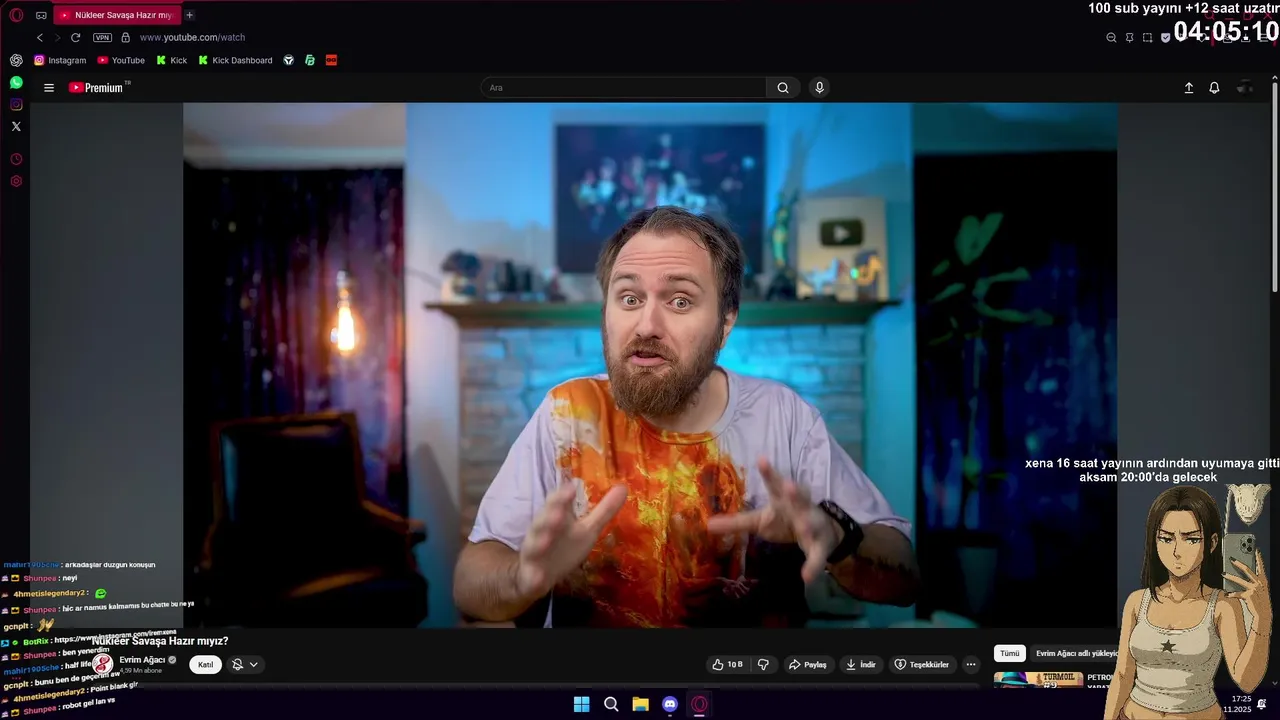Open the Evrim Ağacı channel avatar
The height and width of the screenshot is (720, 1280).
click(x=102, y=664)
